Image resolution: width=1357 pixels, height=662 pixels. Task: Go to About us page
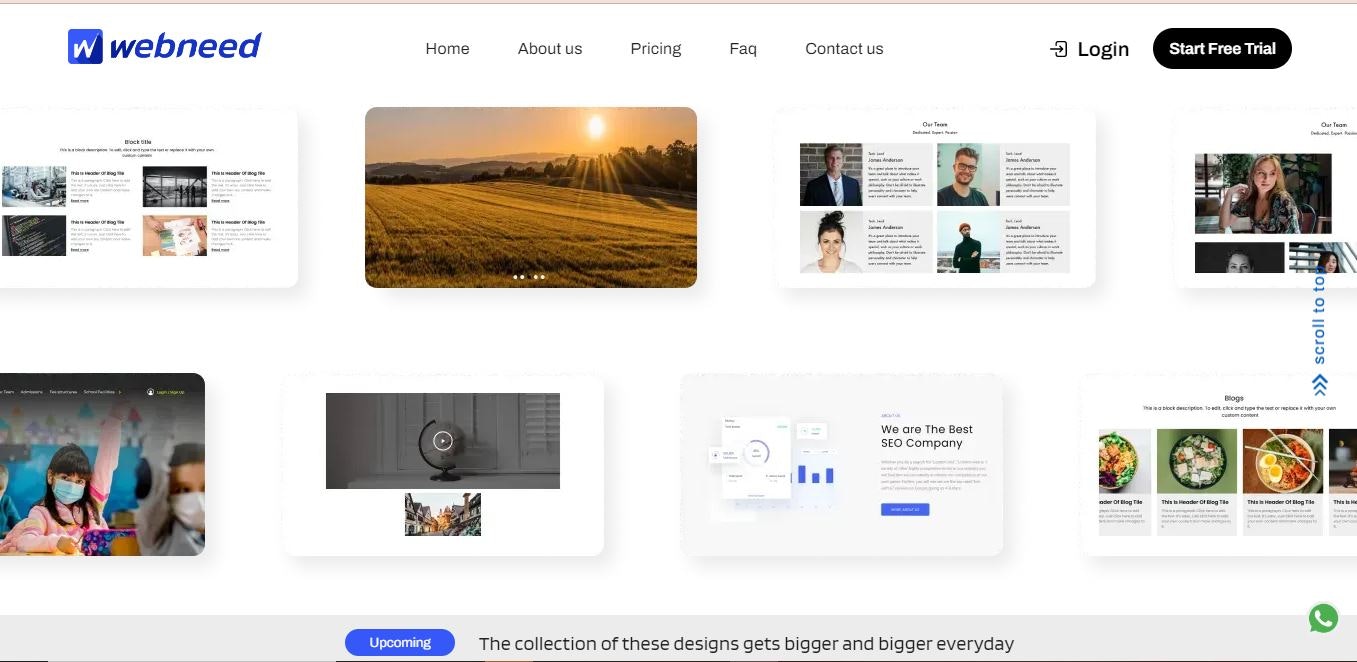tap(550, 48)
